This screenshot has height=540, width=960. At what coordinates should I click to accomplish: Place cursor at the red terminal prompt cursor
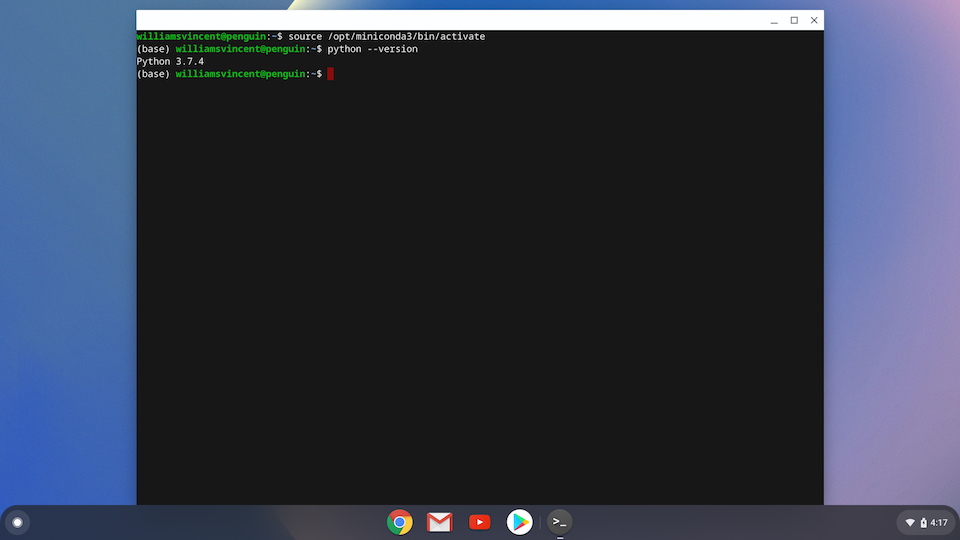pos(330,74)
